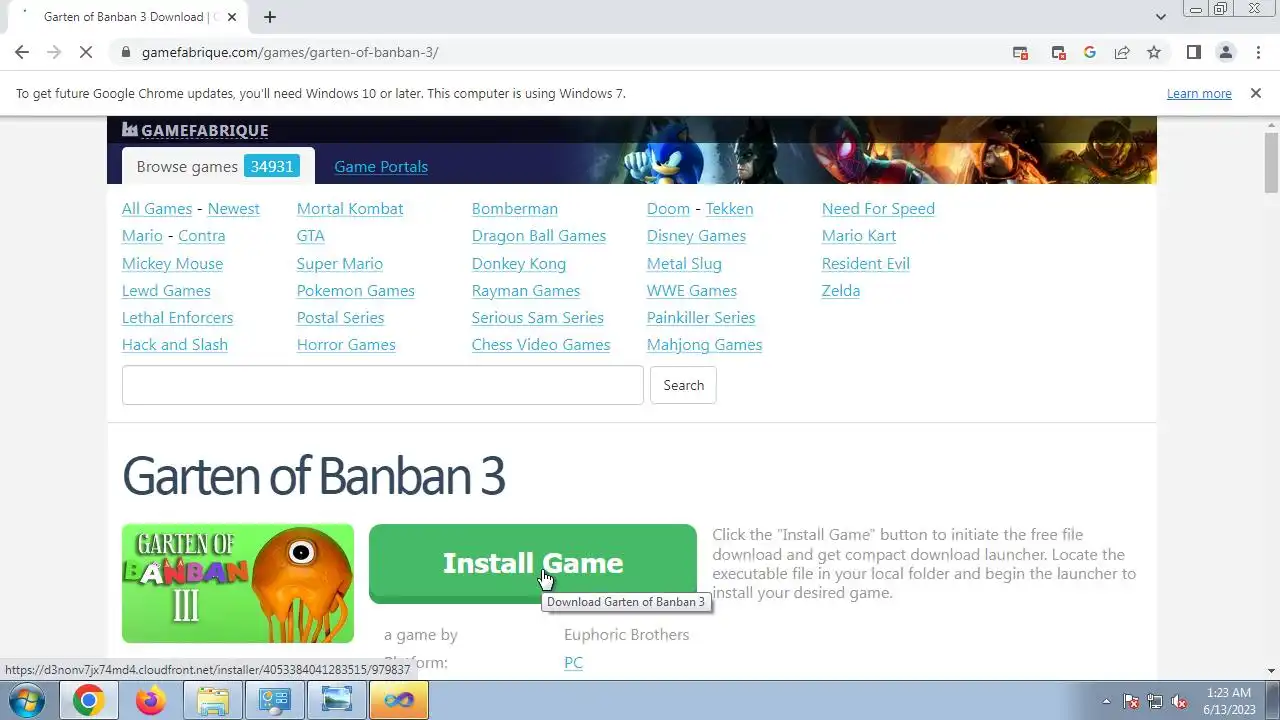
Task: Open the Dragon Ball Games link
Action: tap(539, 235)
